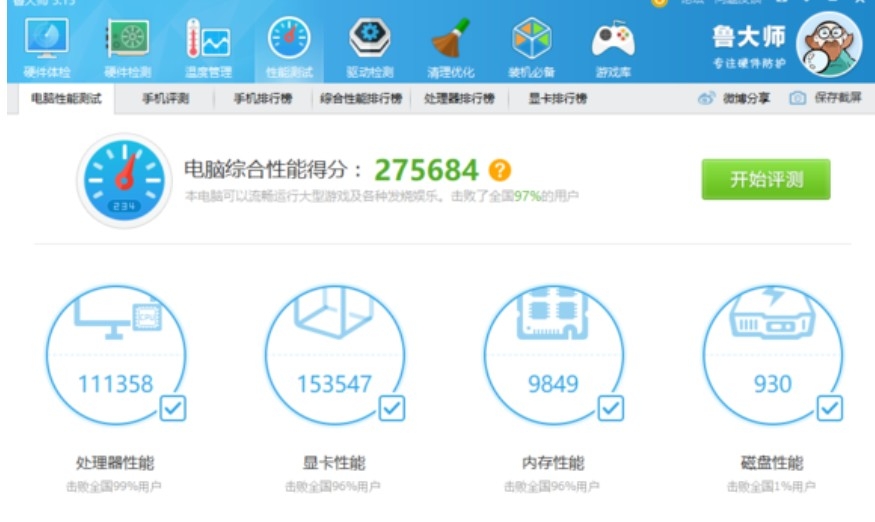The image size is (875, 522).
Task: Open the 游戏库 gamepad icon
Action: tap(613, 39)
